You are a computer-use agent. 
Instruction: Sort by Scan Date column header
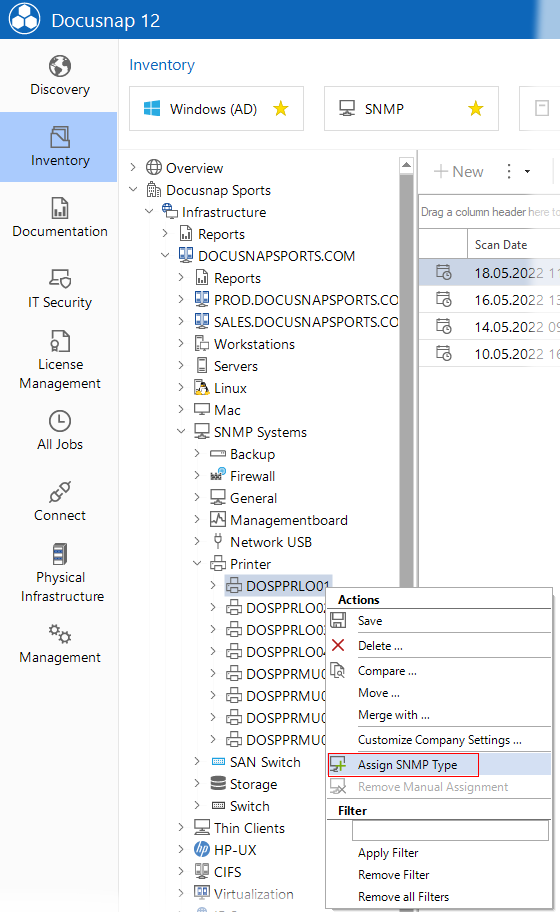coord(513,244)
